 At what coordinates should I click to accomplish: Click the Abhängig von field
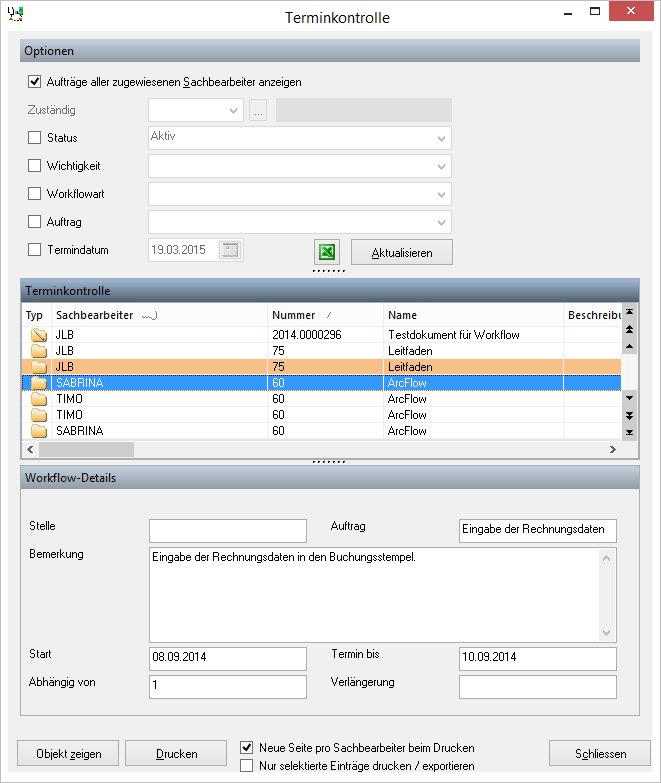(228, 687)
